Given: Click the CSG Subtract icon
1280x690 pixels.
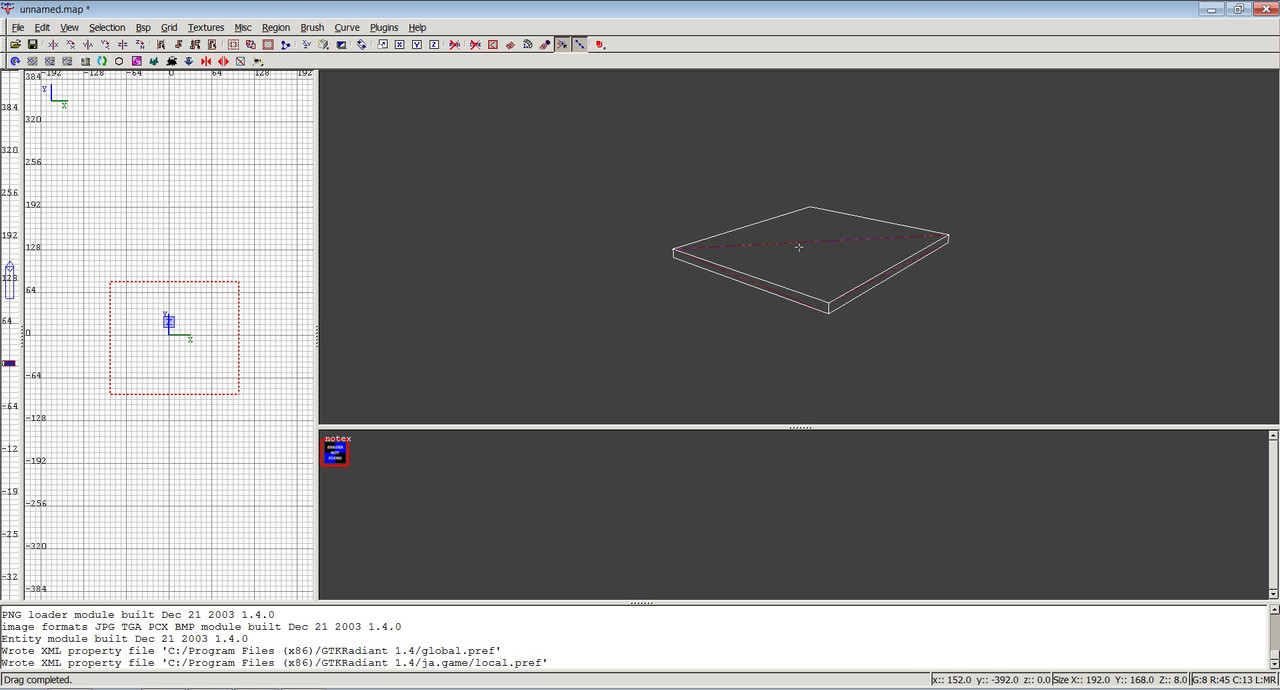Looking at the screenshot, I should [233, 45].
